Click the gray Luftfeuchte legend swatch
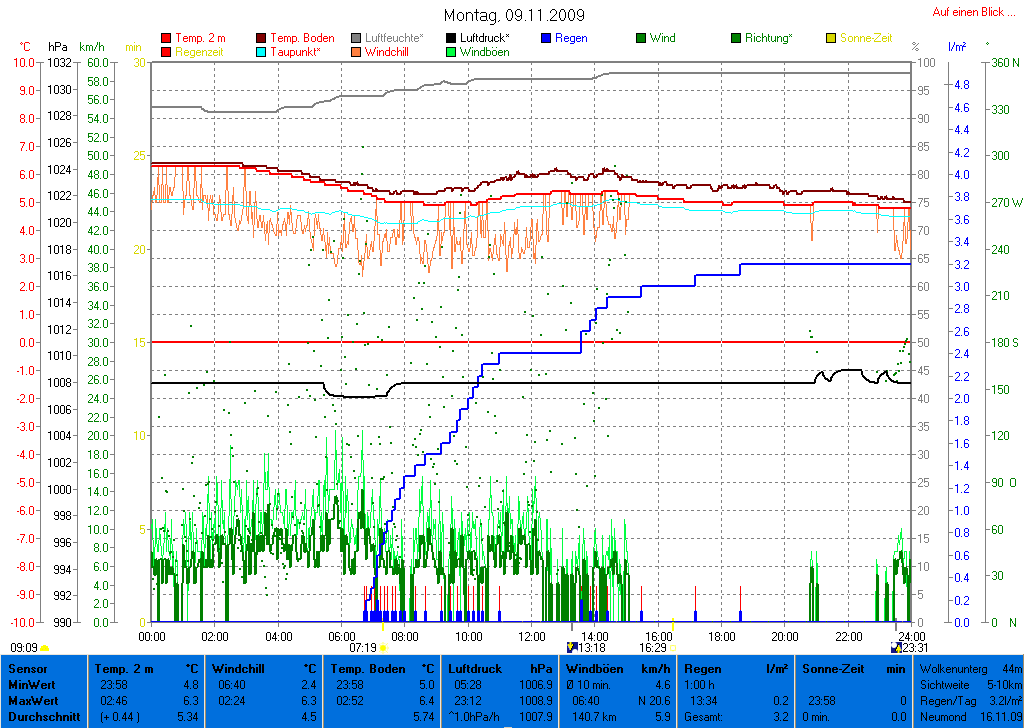The height and width of the screenshot is (728, 1024). pos(357,38)
